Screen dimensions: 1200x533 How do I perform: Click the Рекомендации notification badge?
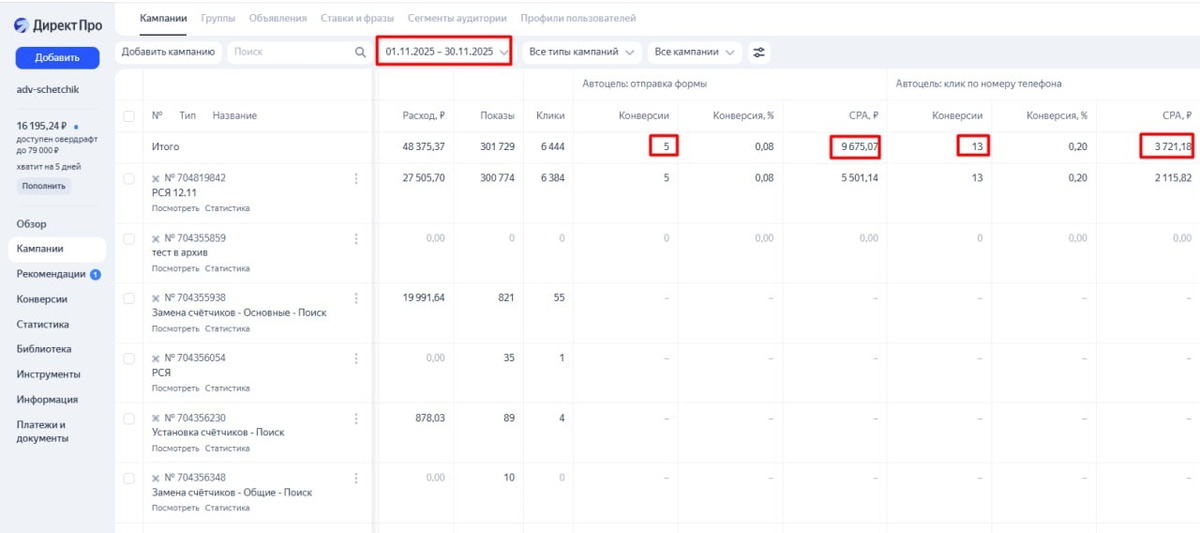95,274
